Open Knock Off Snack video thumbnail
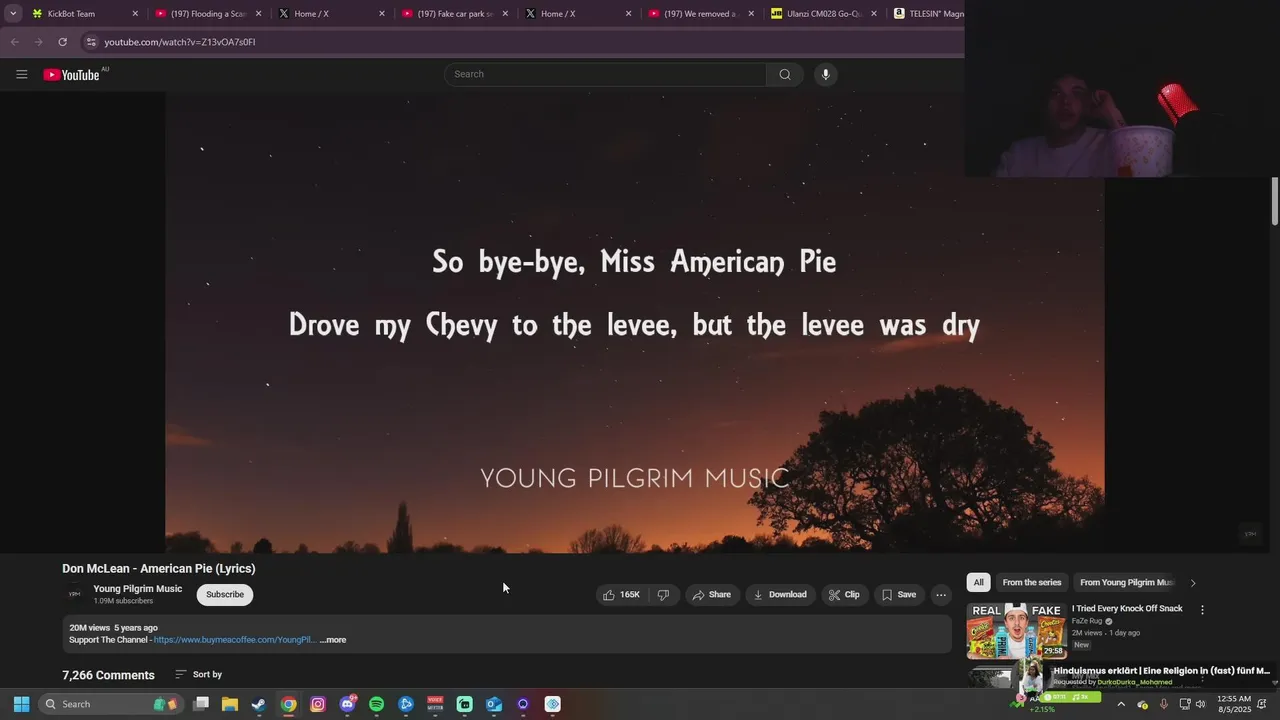 click(x=1016, y=631)
